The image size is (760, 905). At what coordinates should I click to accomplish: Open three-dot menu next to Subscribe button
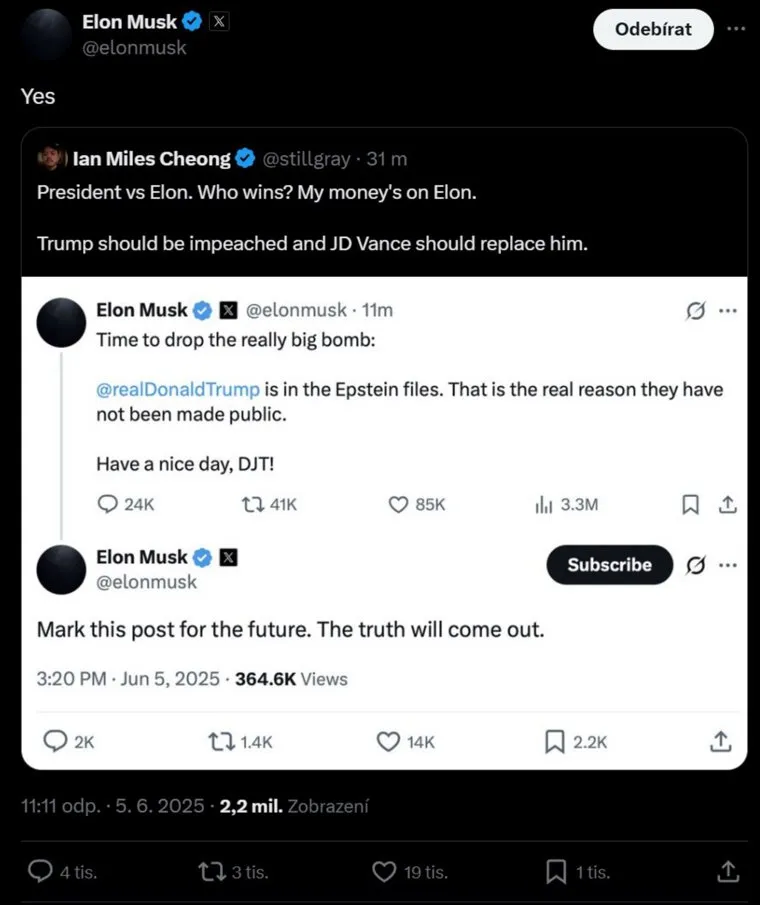728,565
